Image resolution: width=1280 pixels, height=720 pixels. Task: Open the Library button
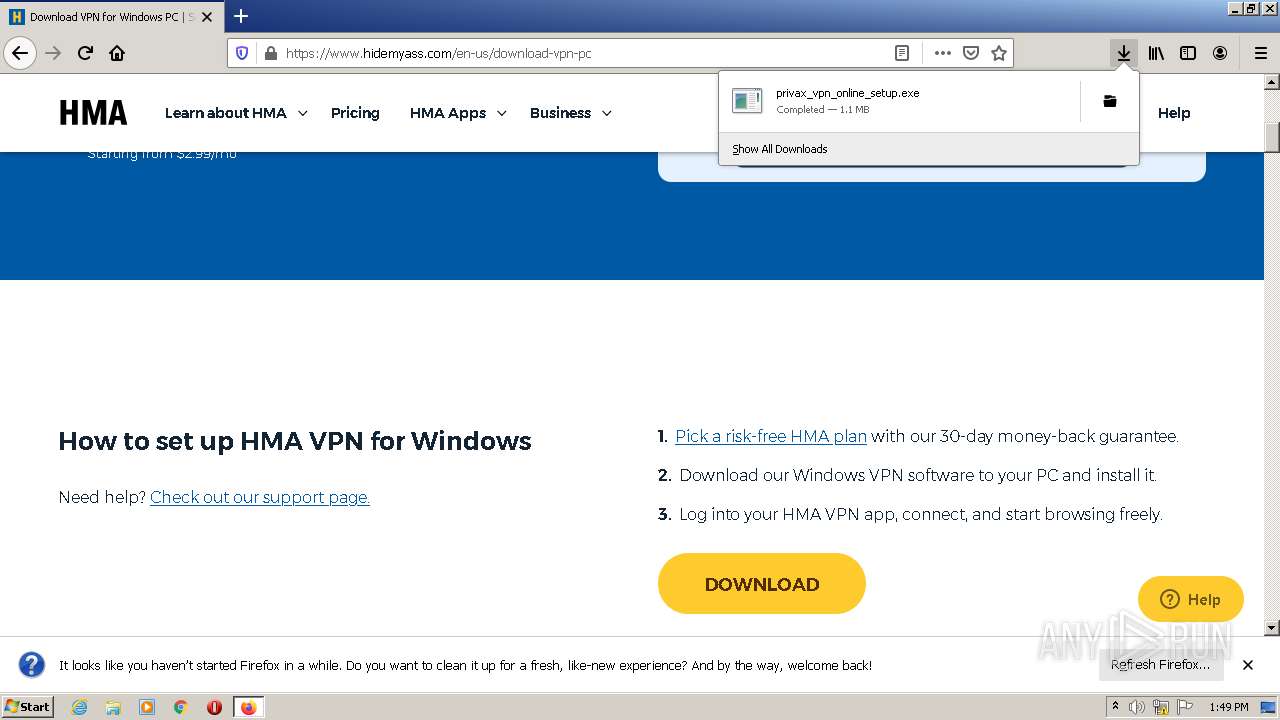1156,53
